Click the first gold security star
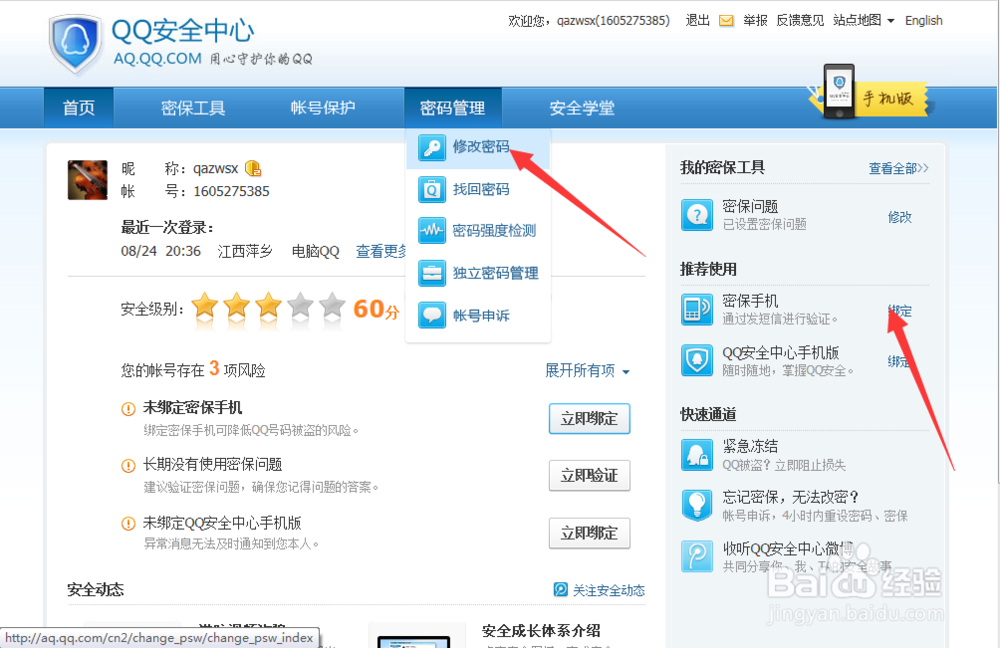 tap(205, 306)
